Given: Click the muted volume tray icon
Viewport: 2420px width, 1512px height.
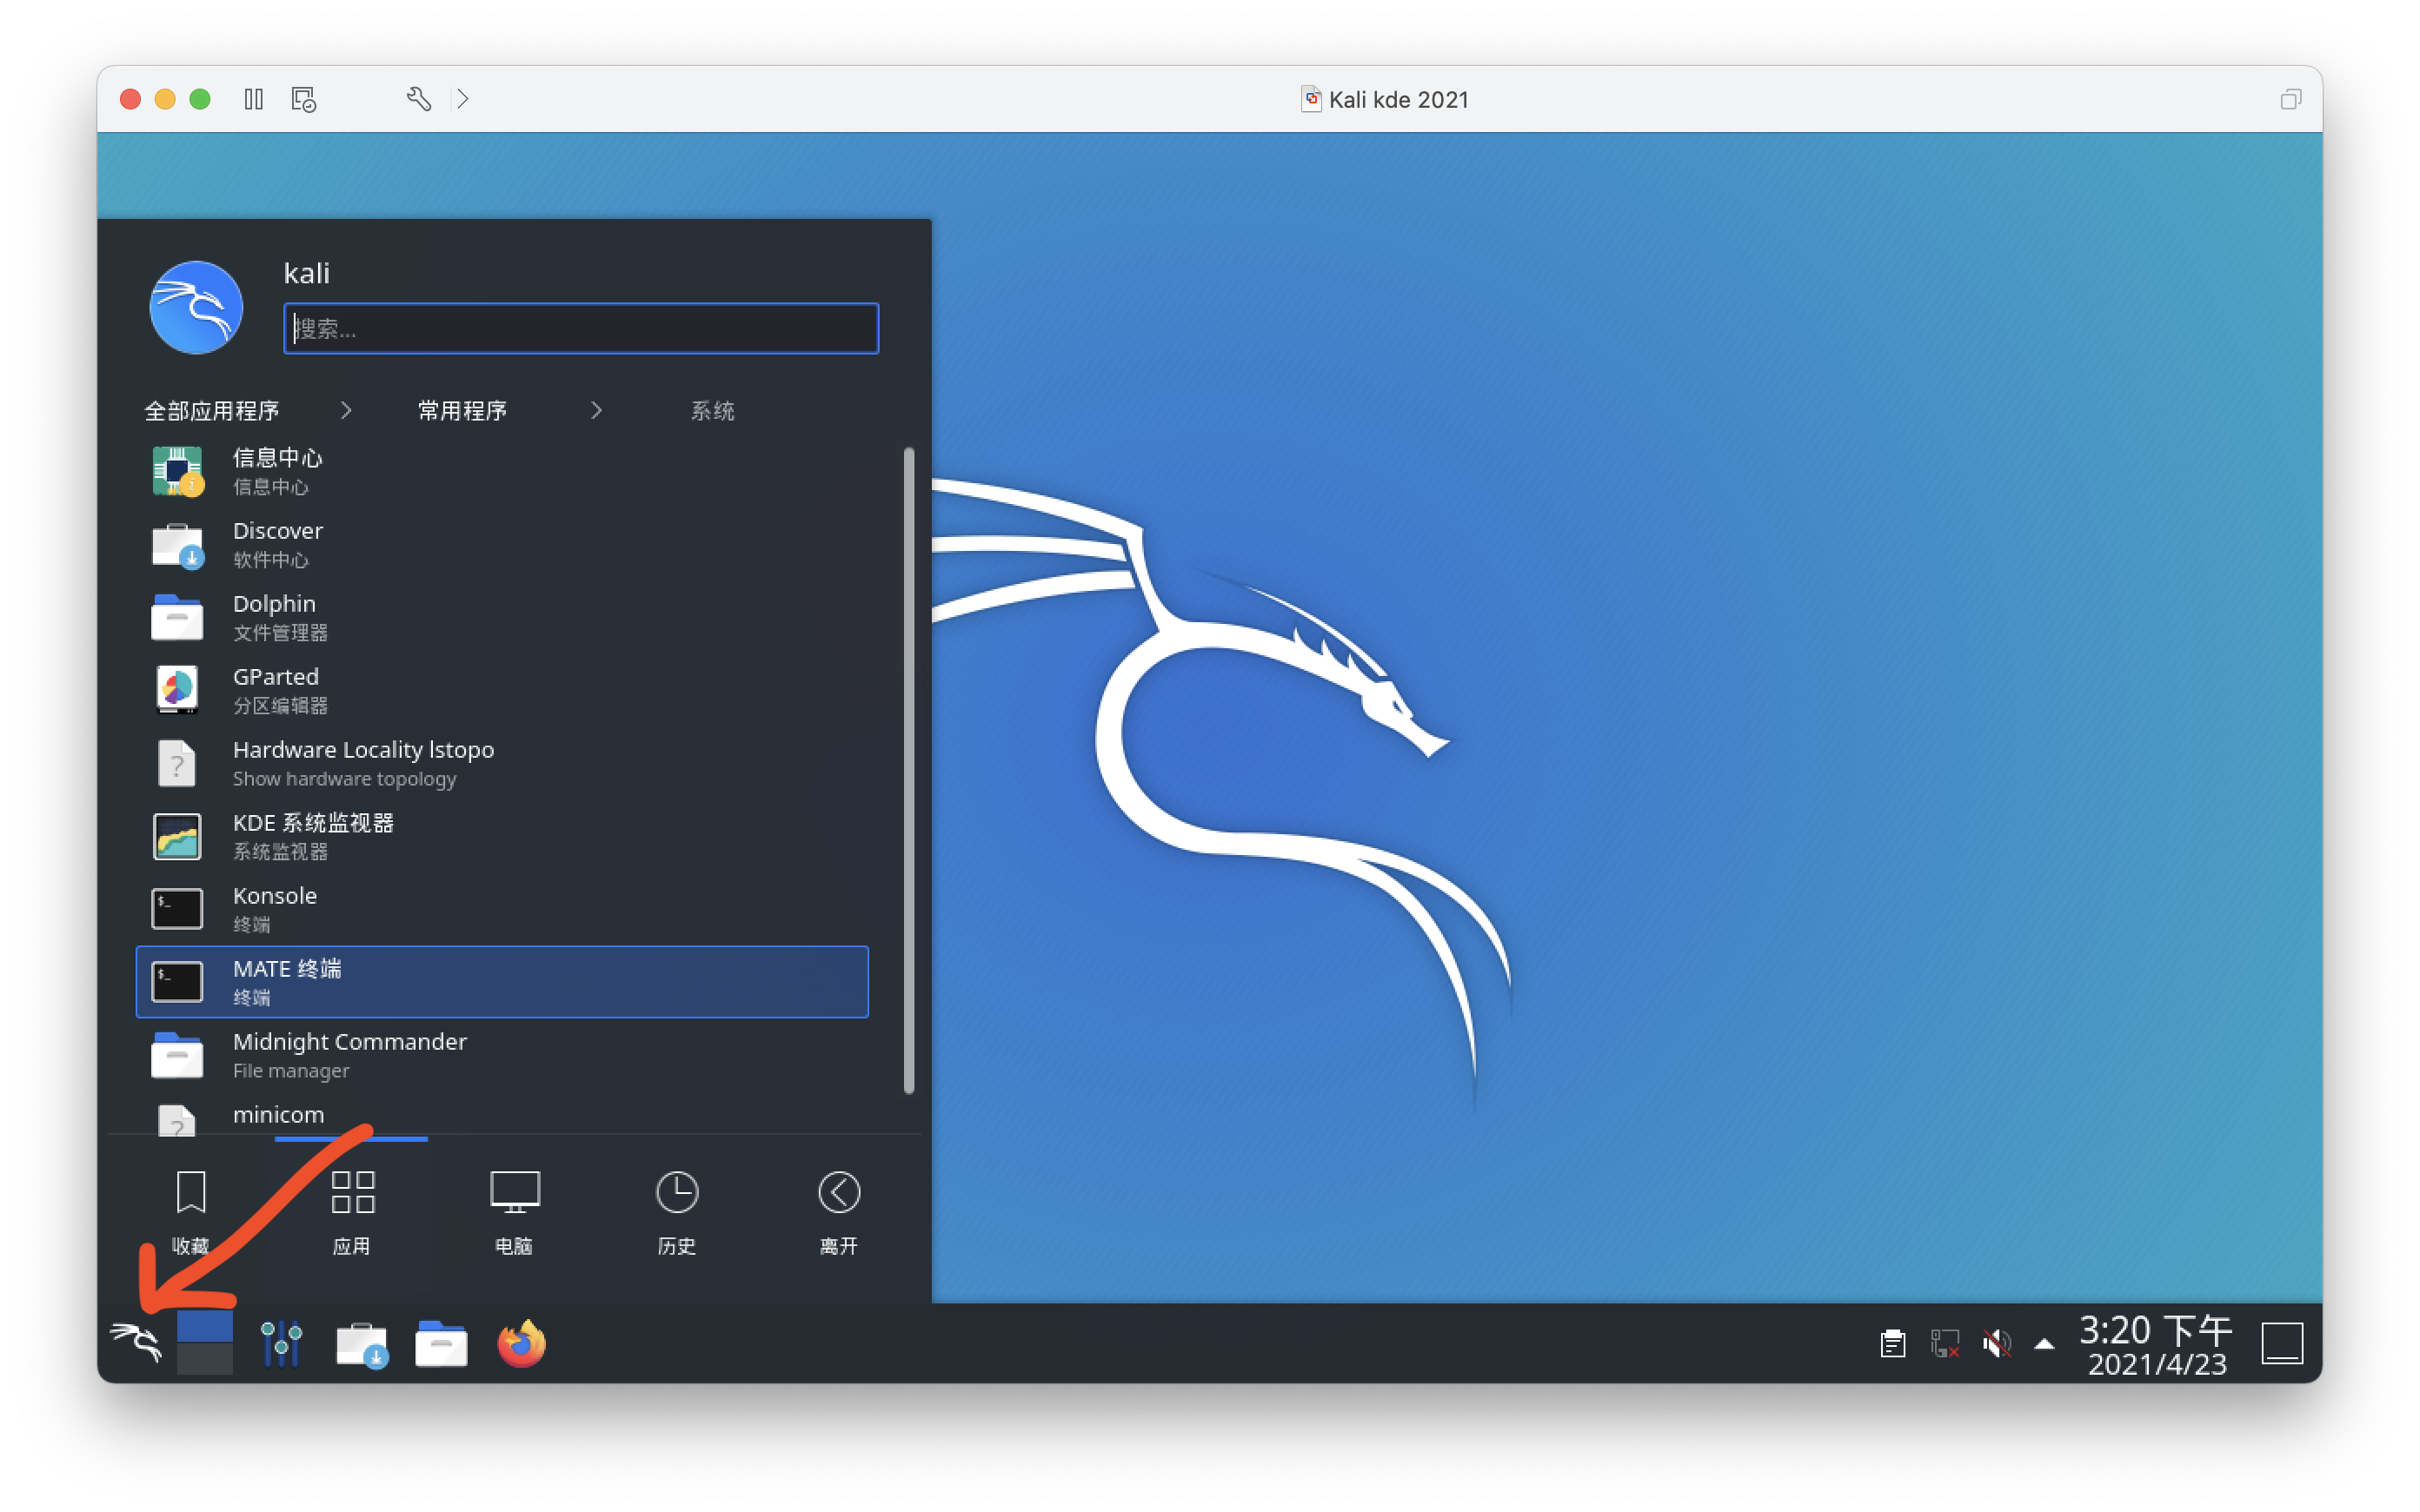Looking at the screenshot, I should [x=1997, y=1343].
